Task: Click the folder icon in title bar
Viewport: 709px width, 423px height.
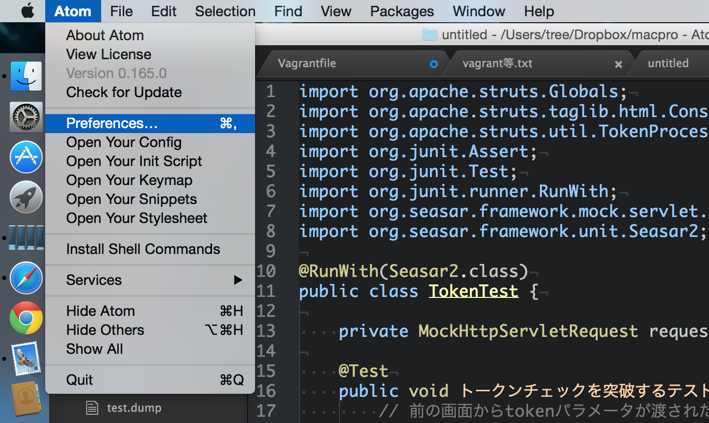Action: pyautogui.click(x=429, y=35)
